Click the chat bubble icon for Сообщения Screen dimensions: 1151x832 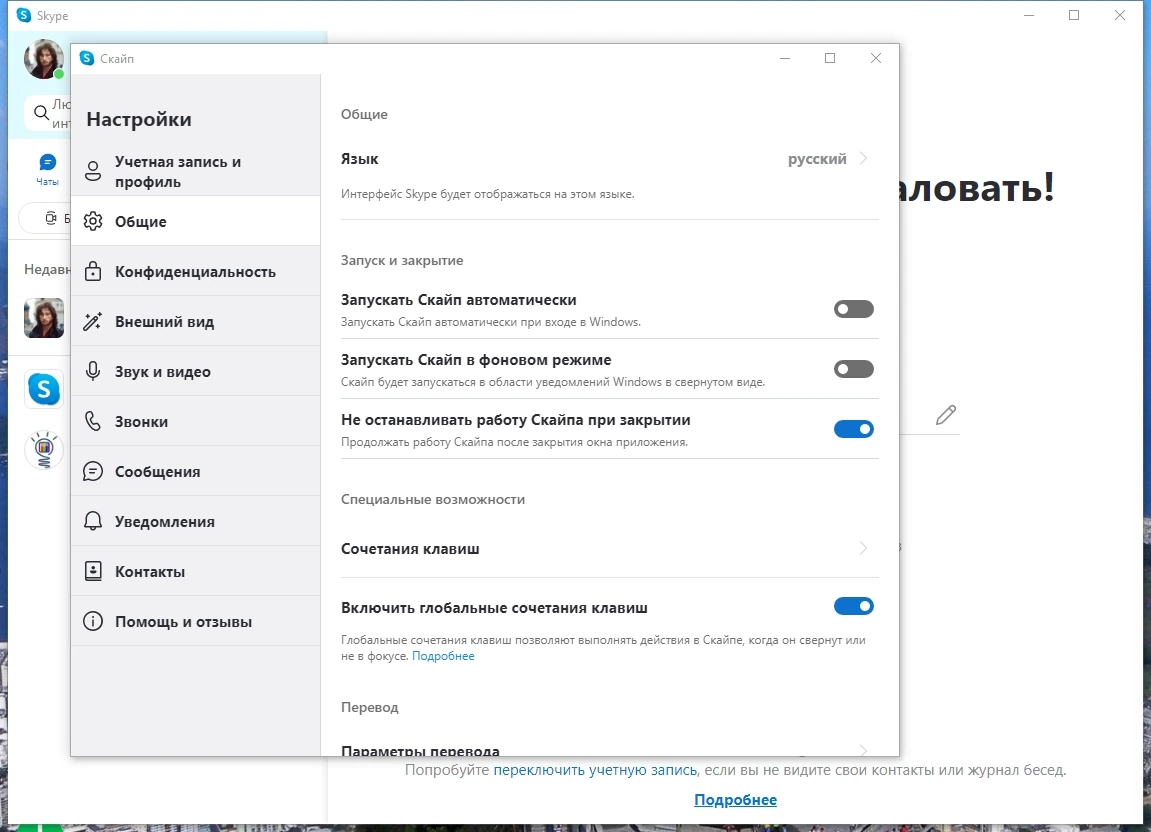(x=92, y=471)
